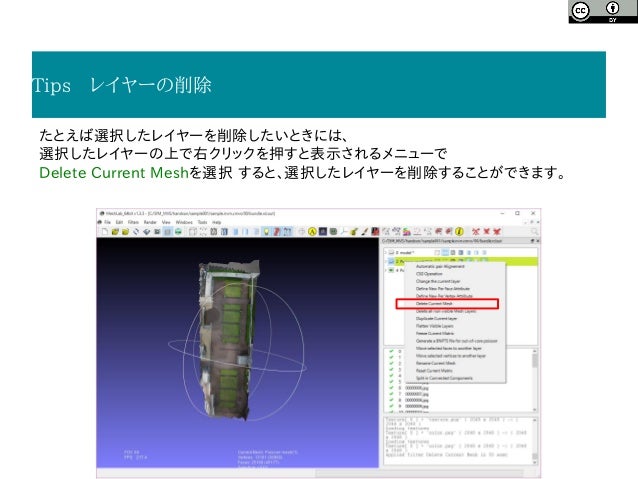Click the Snapshot camera icon
Viewport: 638px width, 479px height.
(x=157, y=232)
